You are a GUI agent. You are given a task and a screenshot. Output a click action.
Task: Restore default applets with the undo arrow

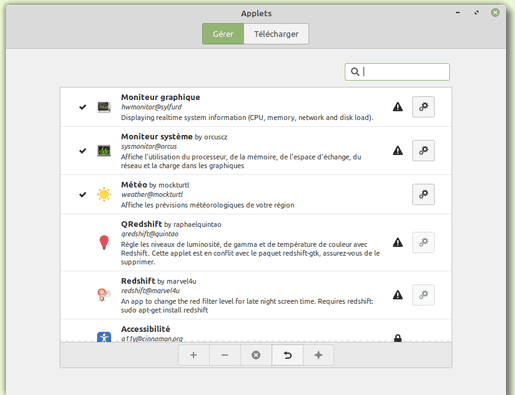(x=287, y=355)
